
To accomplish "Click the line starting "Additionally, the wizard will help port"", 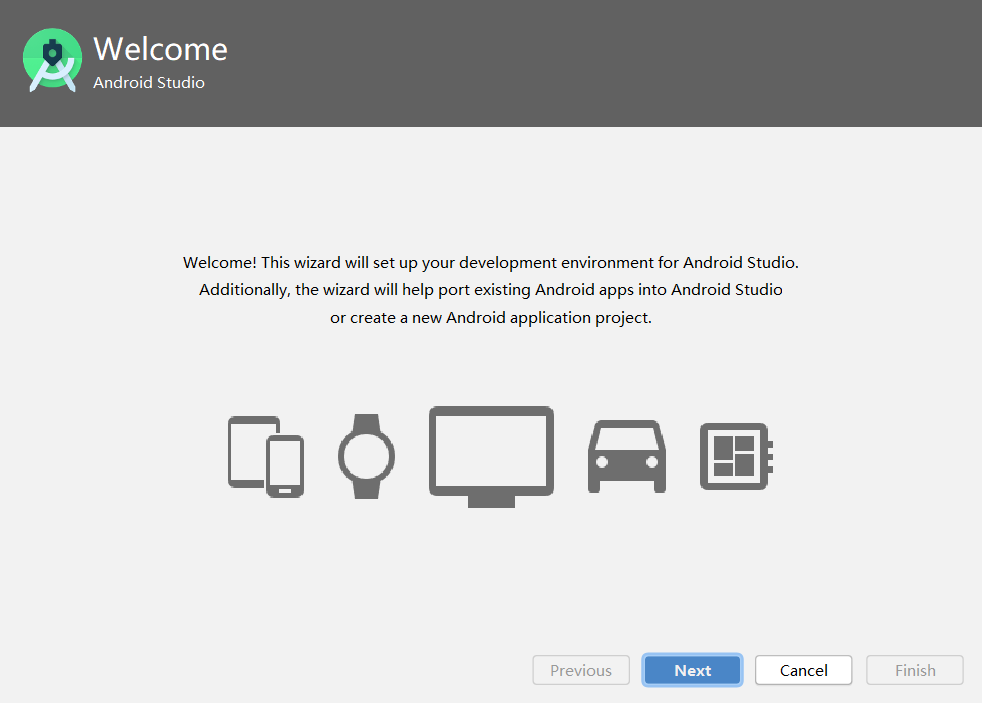I will click(491, 290).
